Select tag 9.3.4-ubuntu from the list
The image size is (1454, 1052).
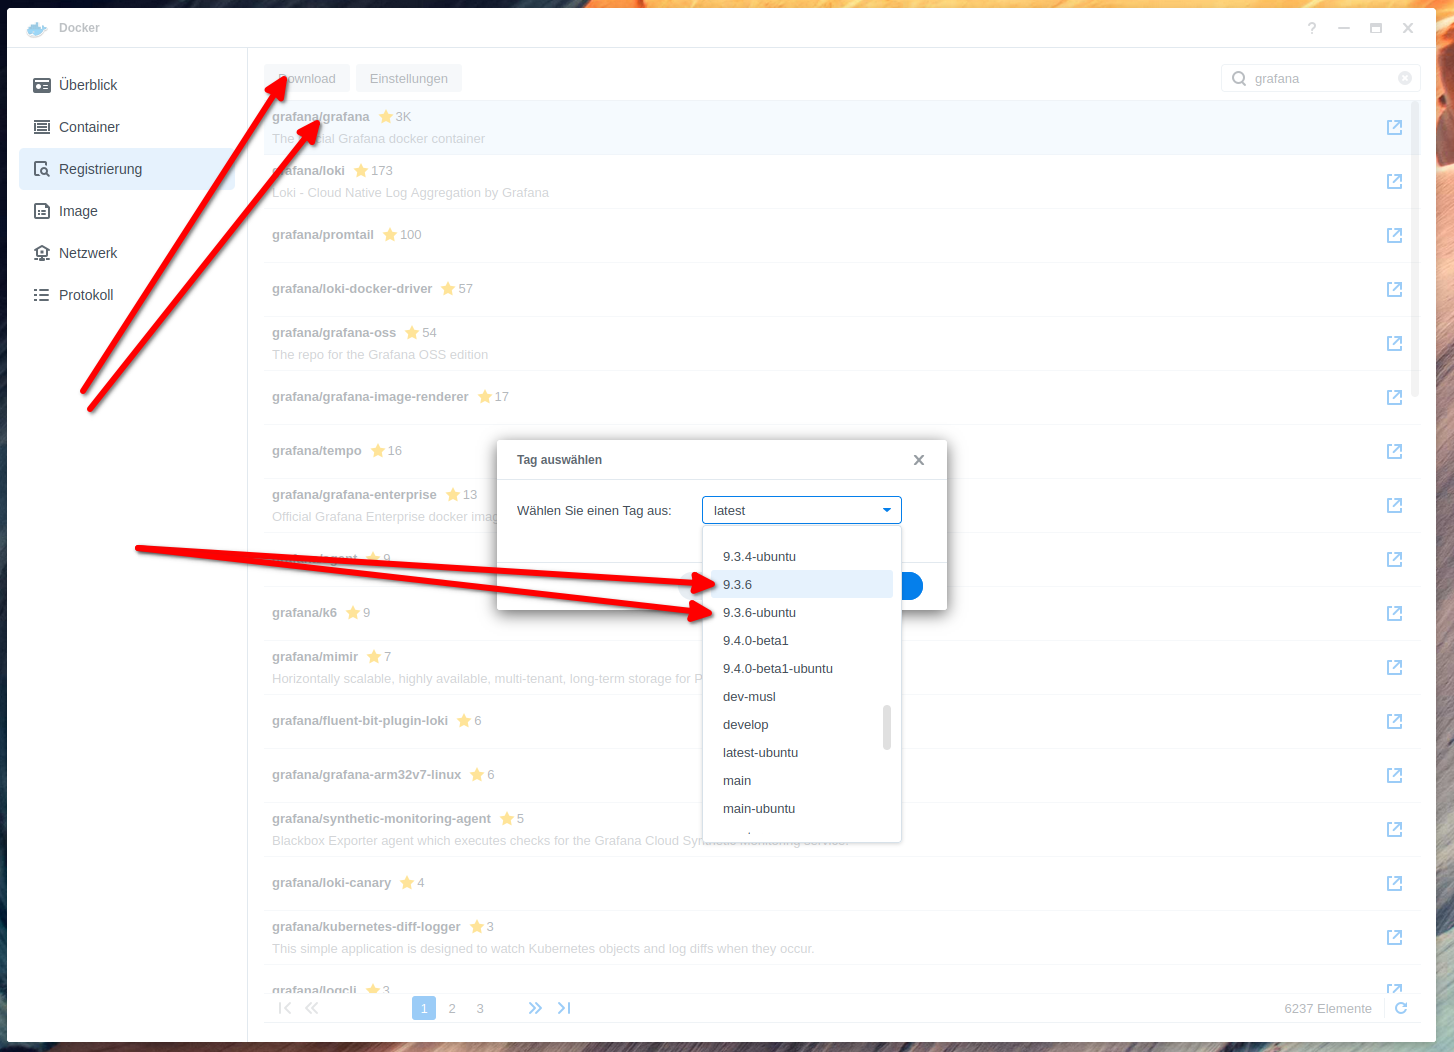click(802, 556)
